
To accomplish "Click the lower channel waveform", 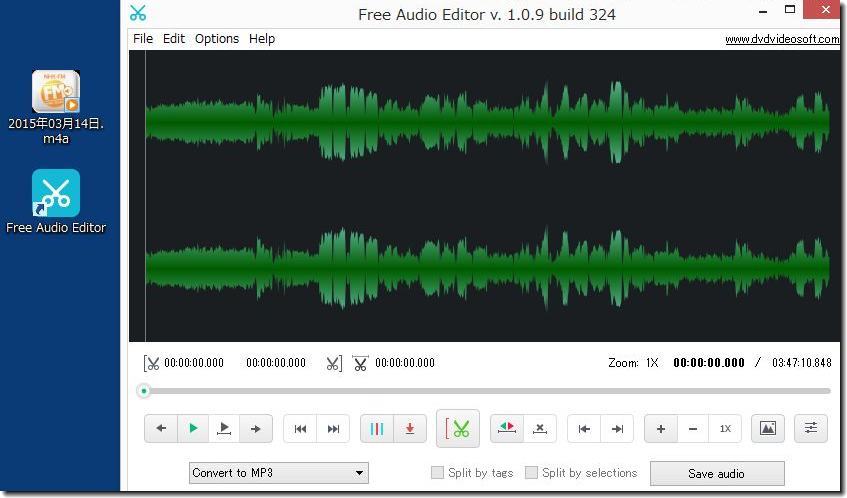I will click(x=487, y=268).
